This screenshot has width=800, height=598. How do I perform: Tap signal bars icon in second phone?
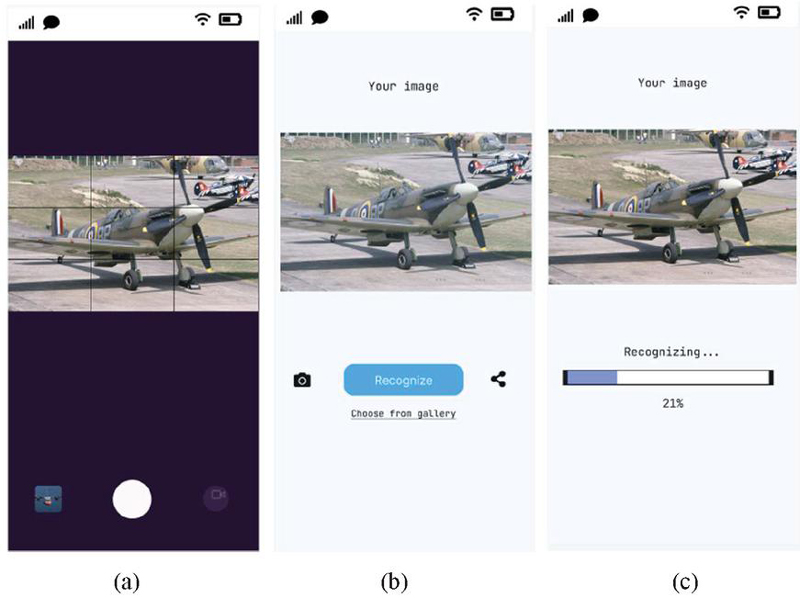(x=294, y=18)
